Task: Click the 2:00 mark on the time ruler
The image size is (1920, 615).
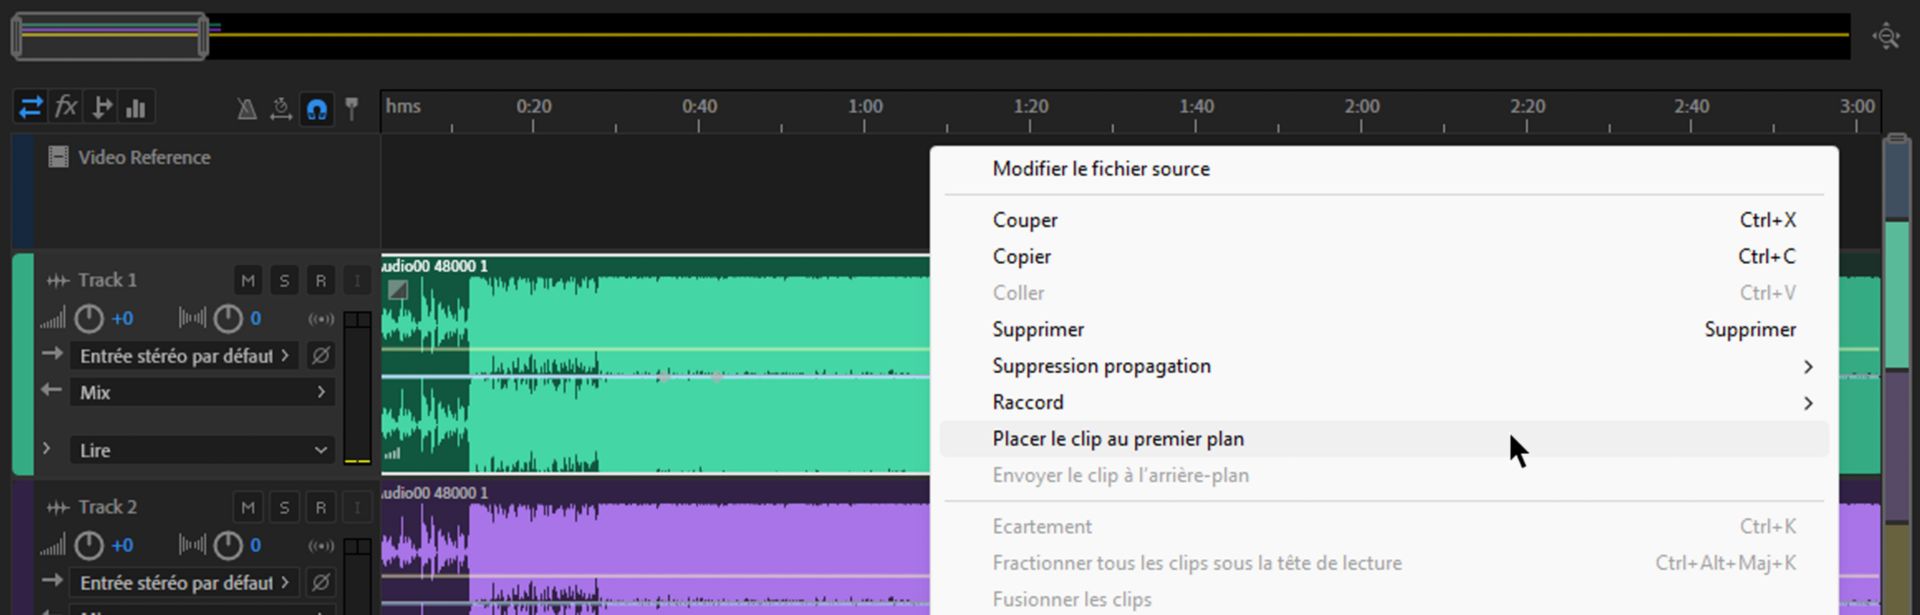Action: click(x=1362, y=107)
